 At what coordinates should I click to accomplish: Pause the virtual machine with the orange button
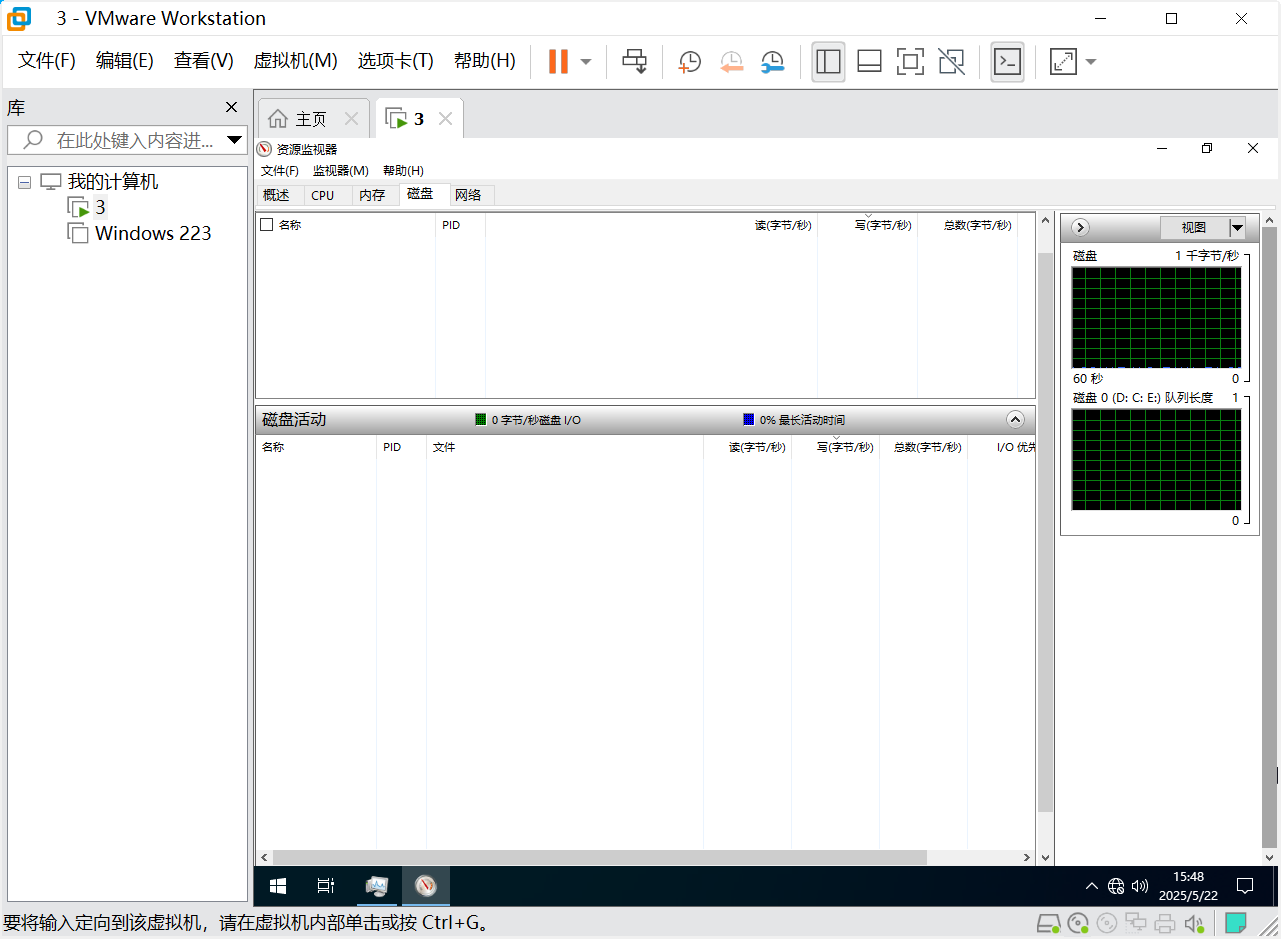[x=558, y=61]
